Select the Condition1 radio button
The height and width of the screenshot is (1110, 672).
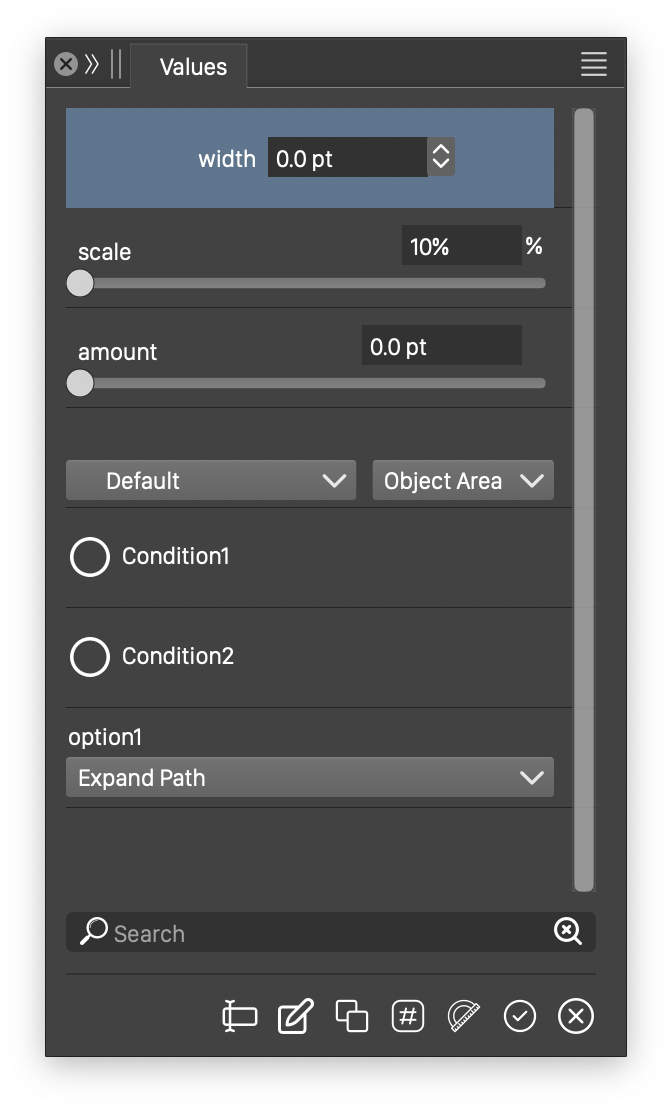[90, 557]
